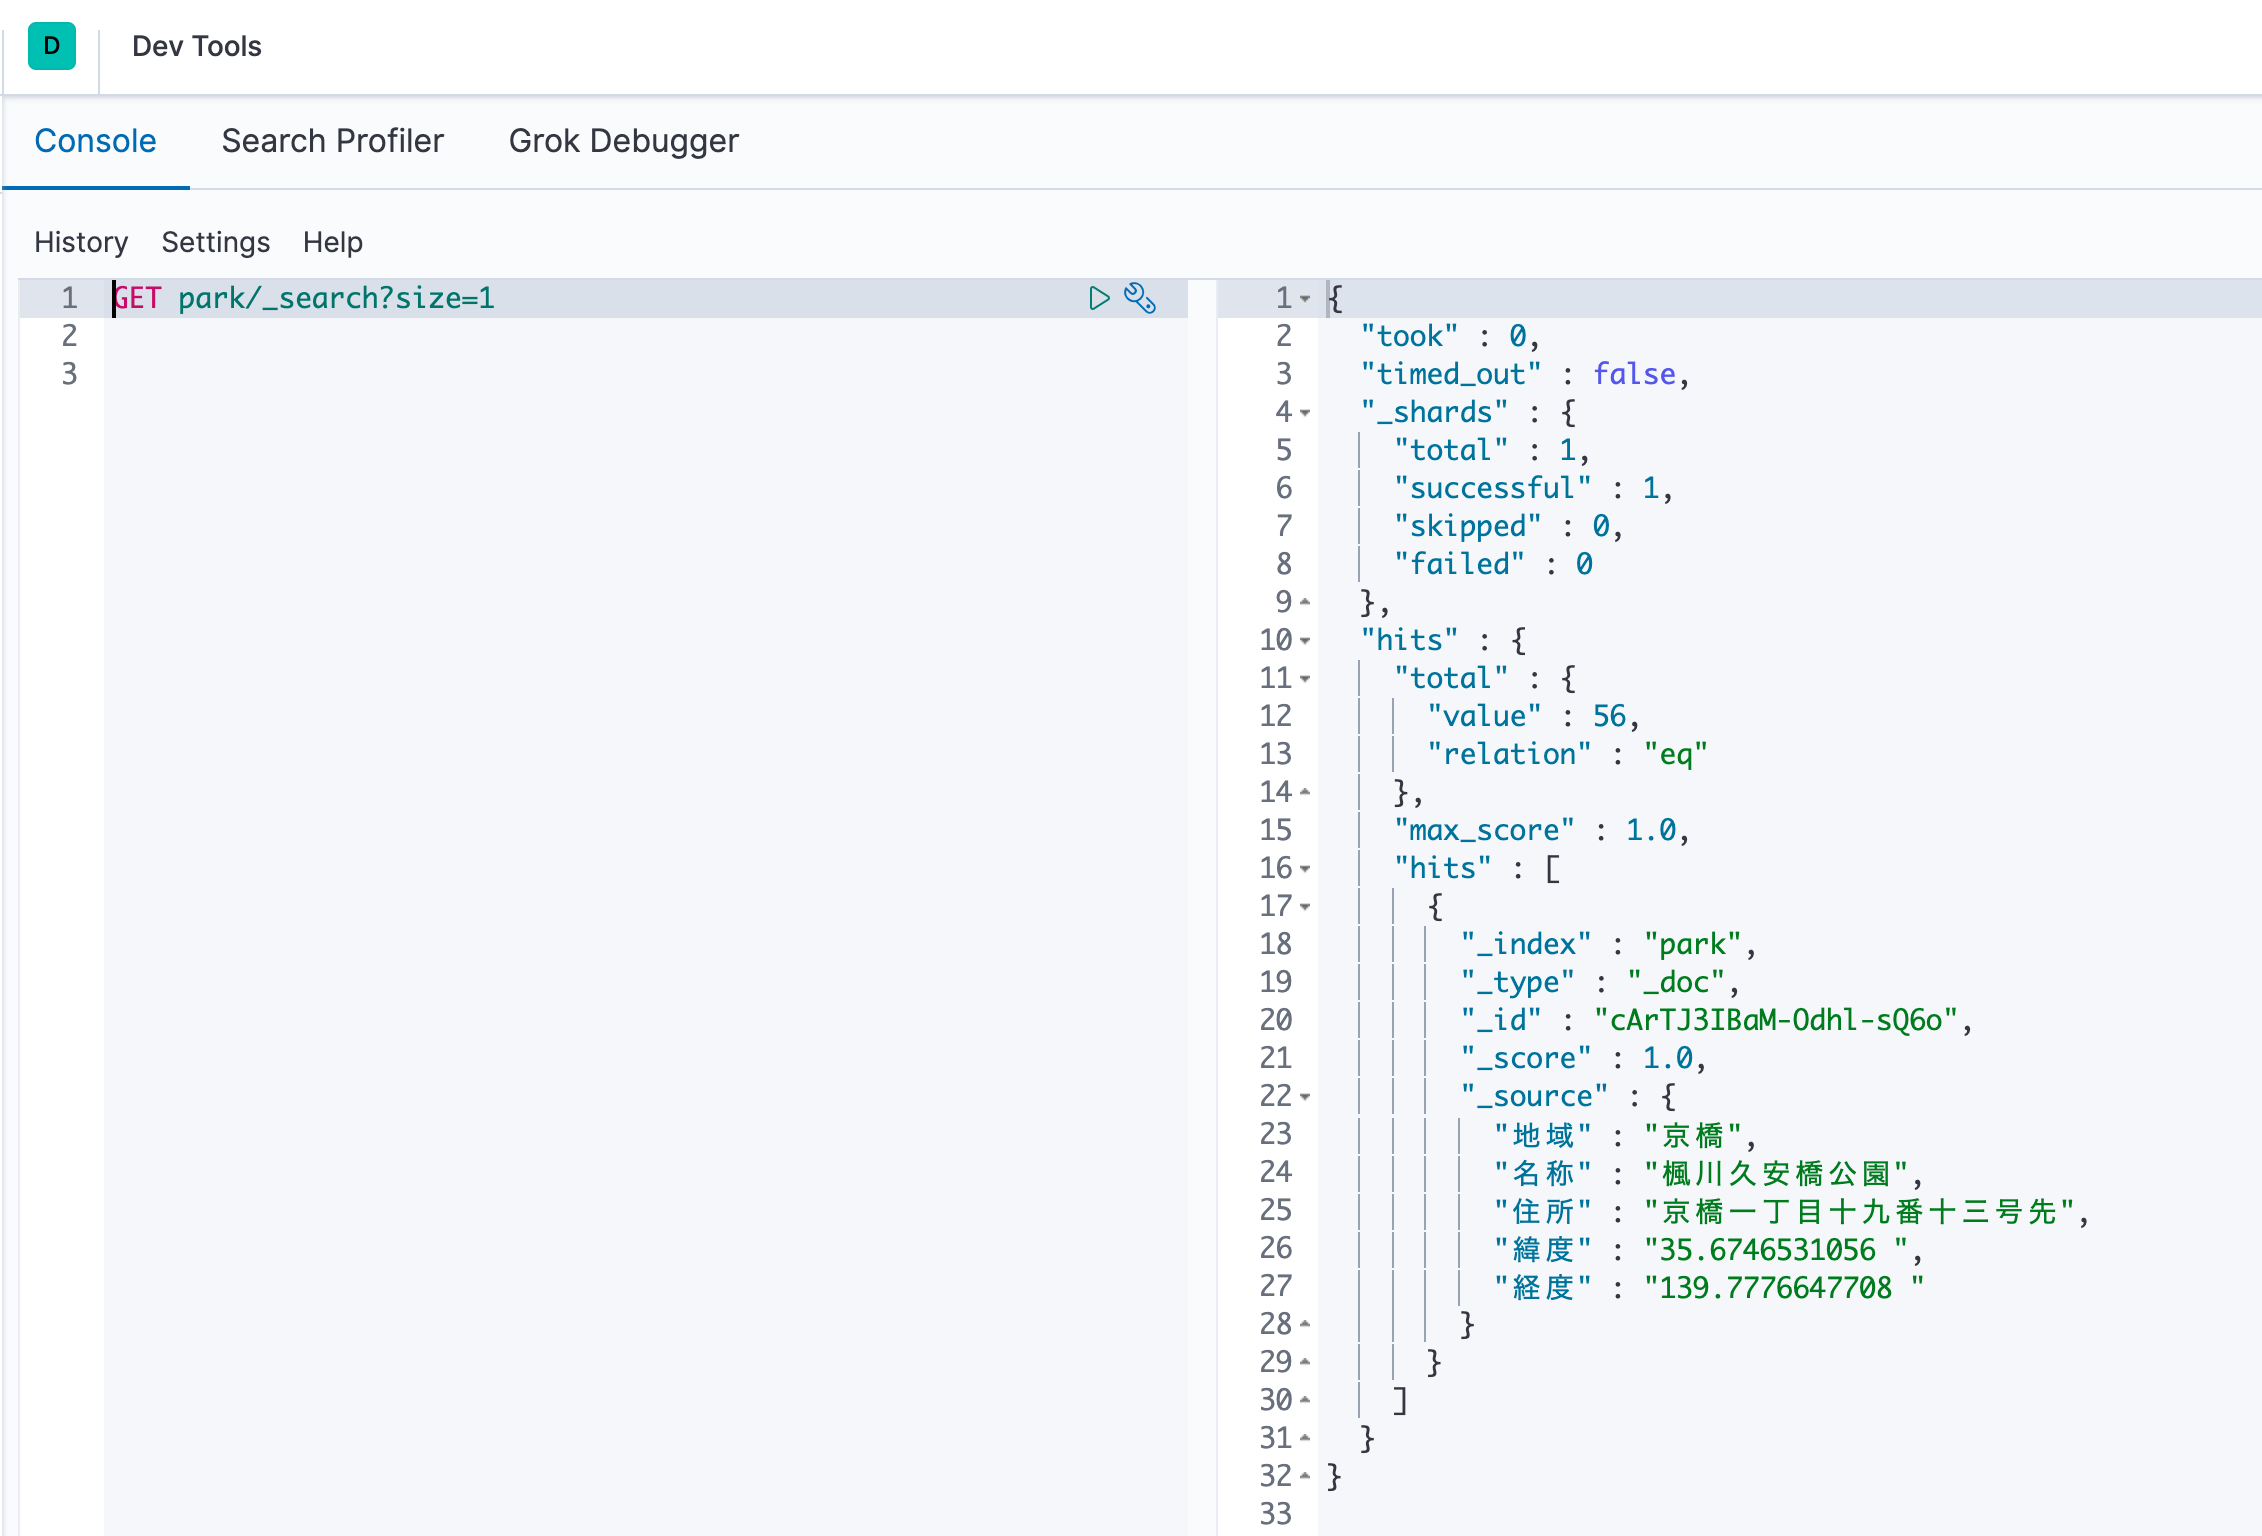2262x1536 pixels.
Task: Fold the outer hits object at line 10
Action: click(x=1305, y=640)
